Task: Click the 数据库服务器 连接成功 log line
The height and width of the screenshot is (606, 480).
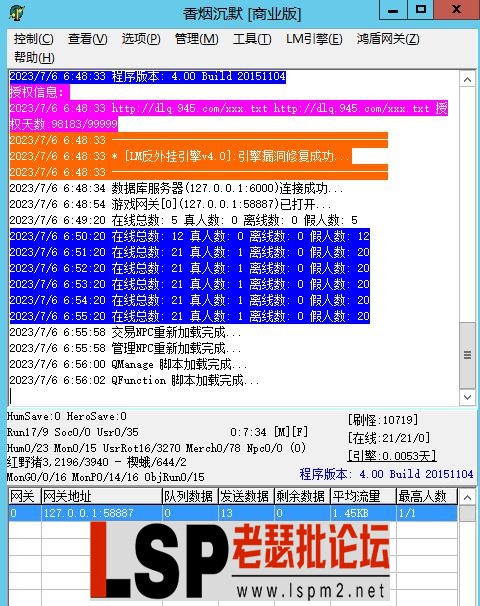Action: pos(176,188)
